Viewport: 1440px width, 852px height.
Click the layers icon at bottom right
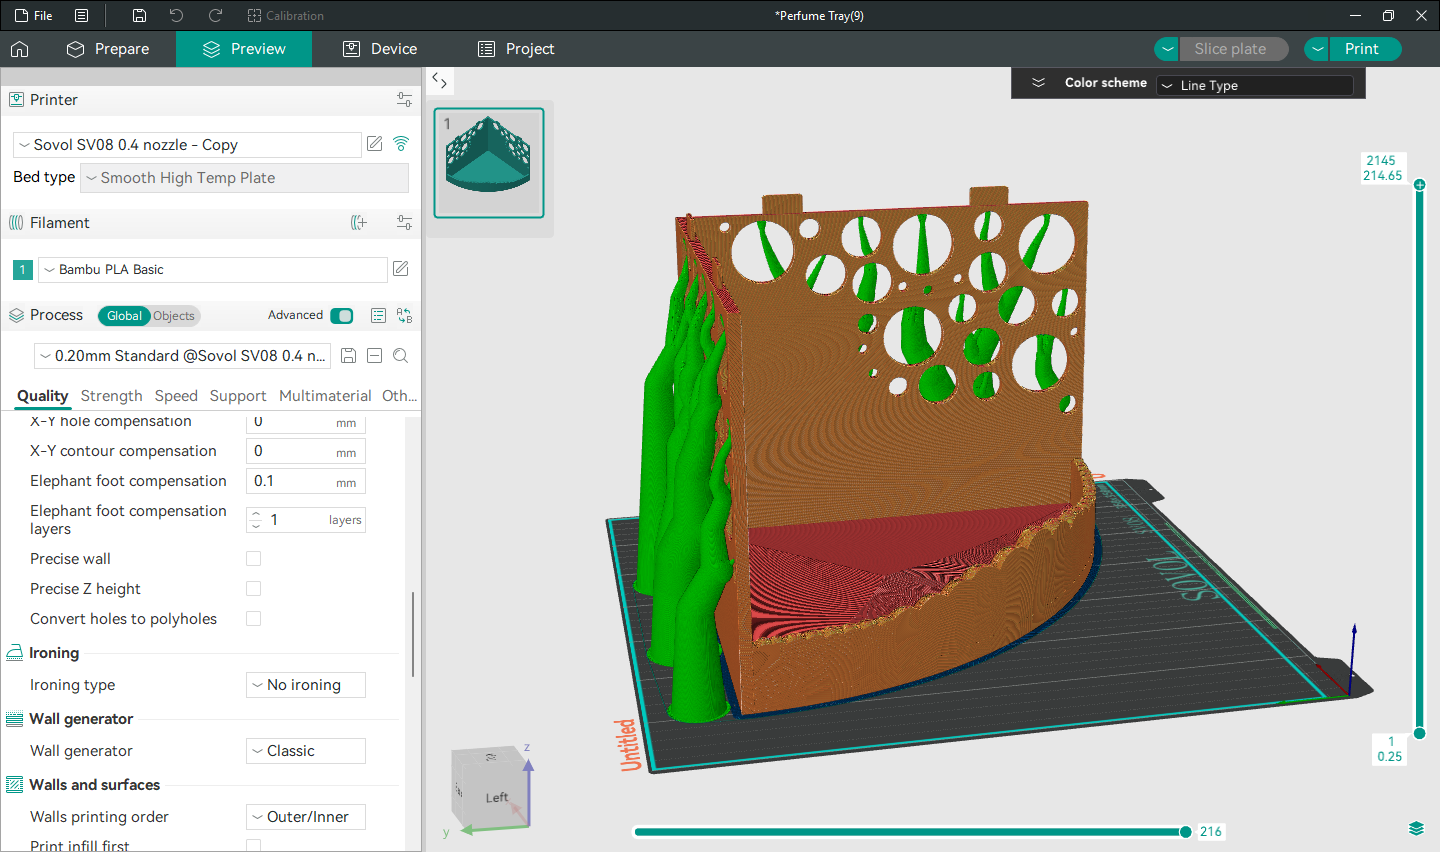[x=1416, y=828]
